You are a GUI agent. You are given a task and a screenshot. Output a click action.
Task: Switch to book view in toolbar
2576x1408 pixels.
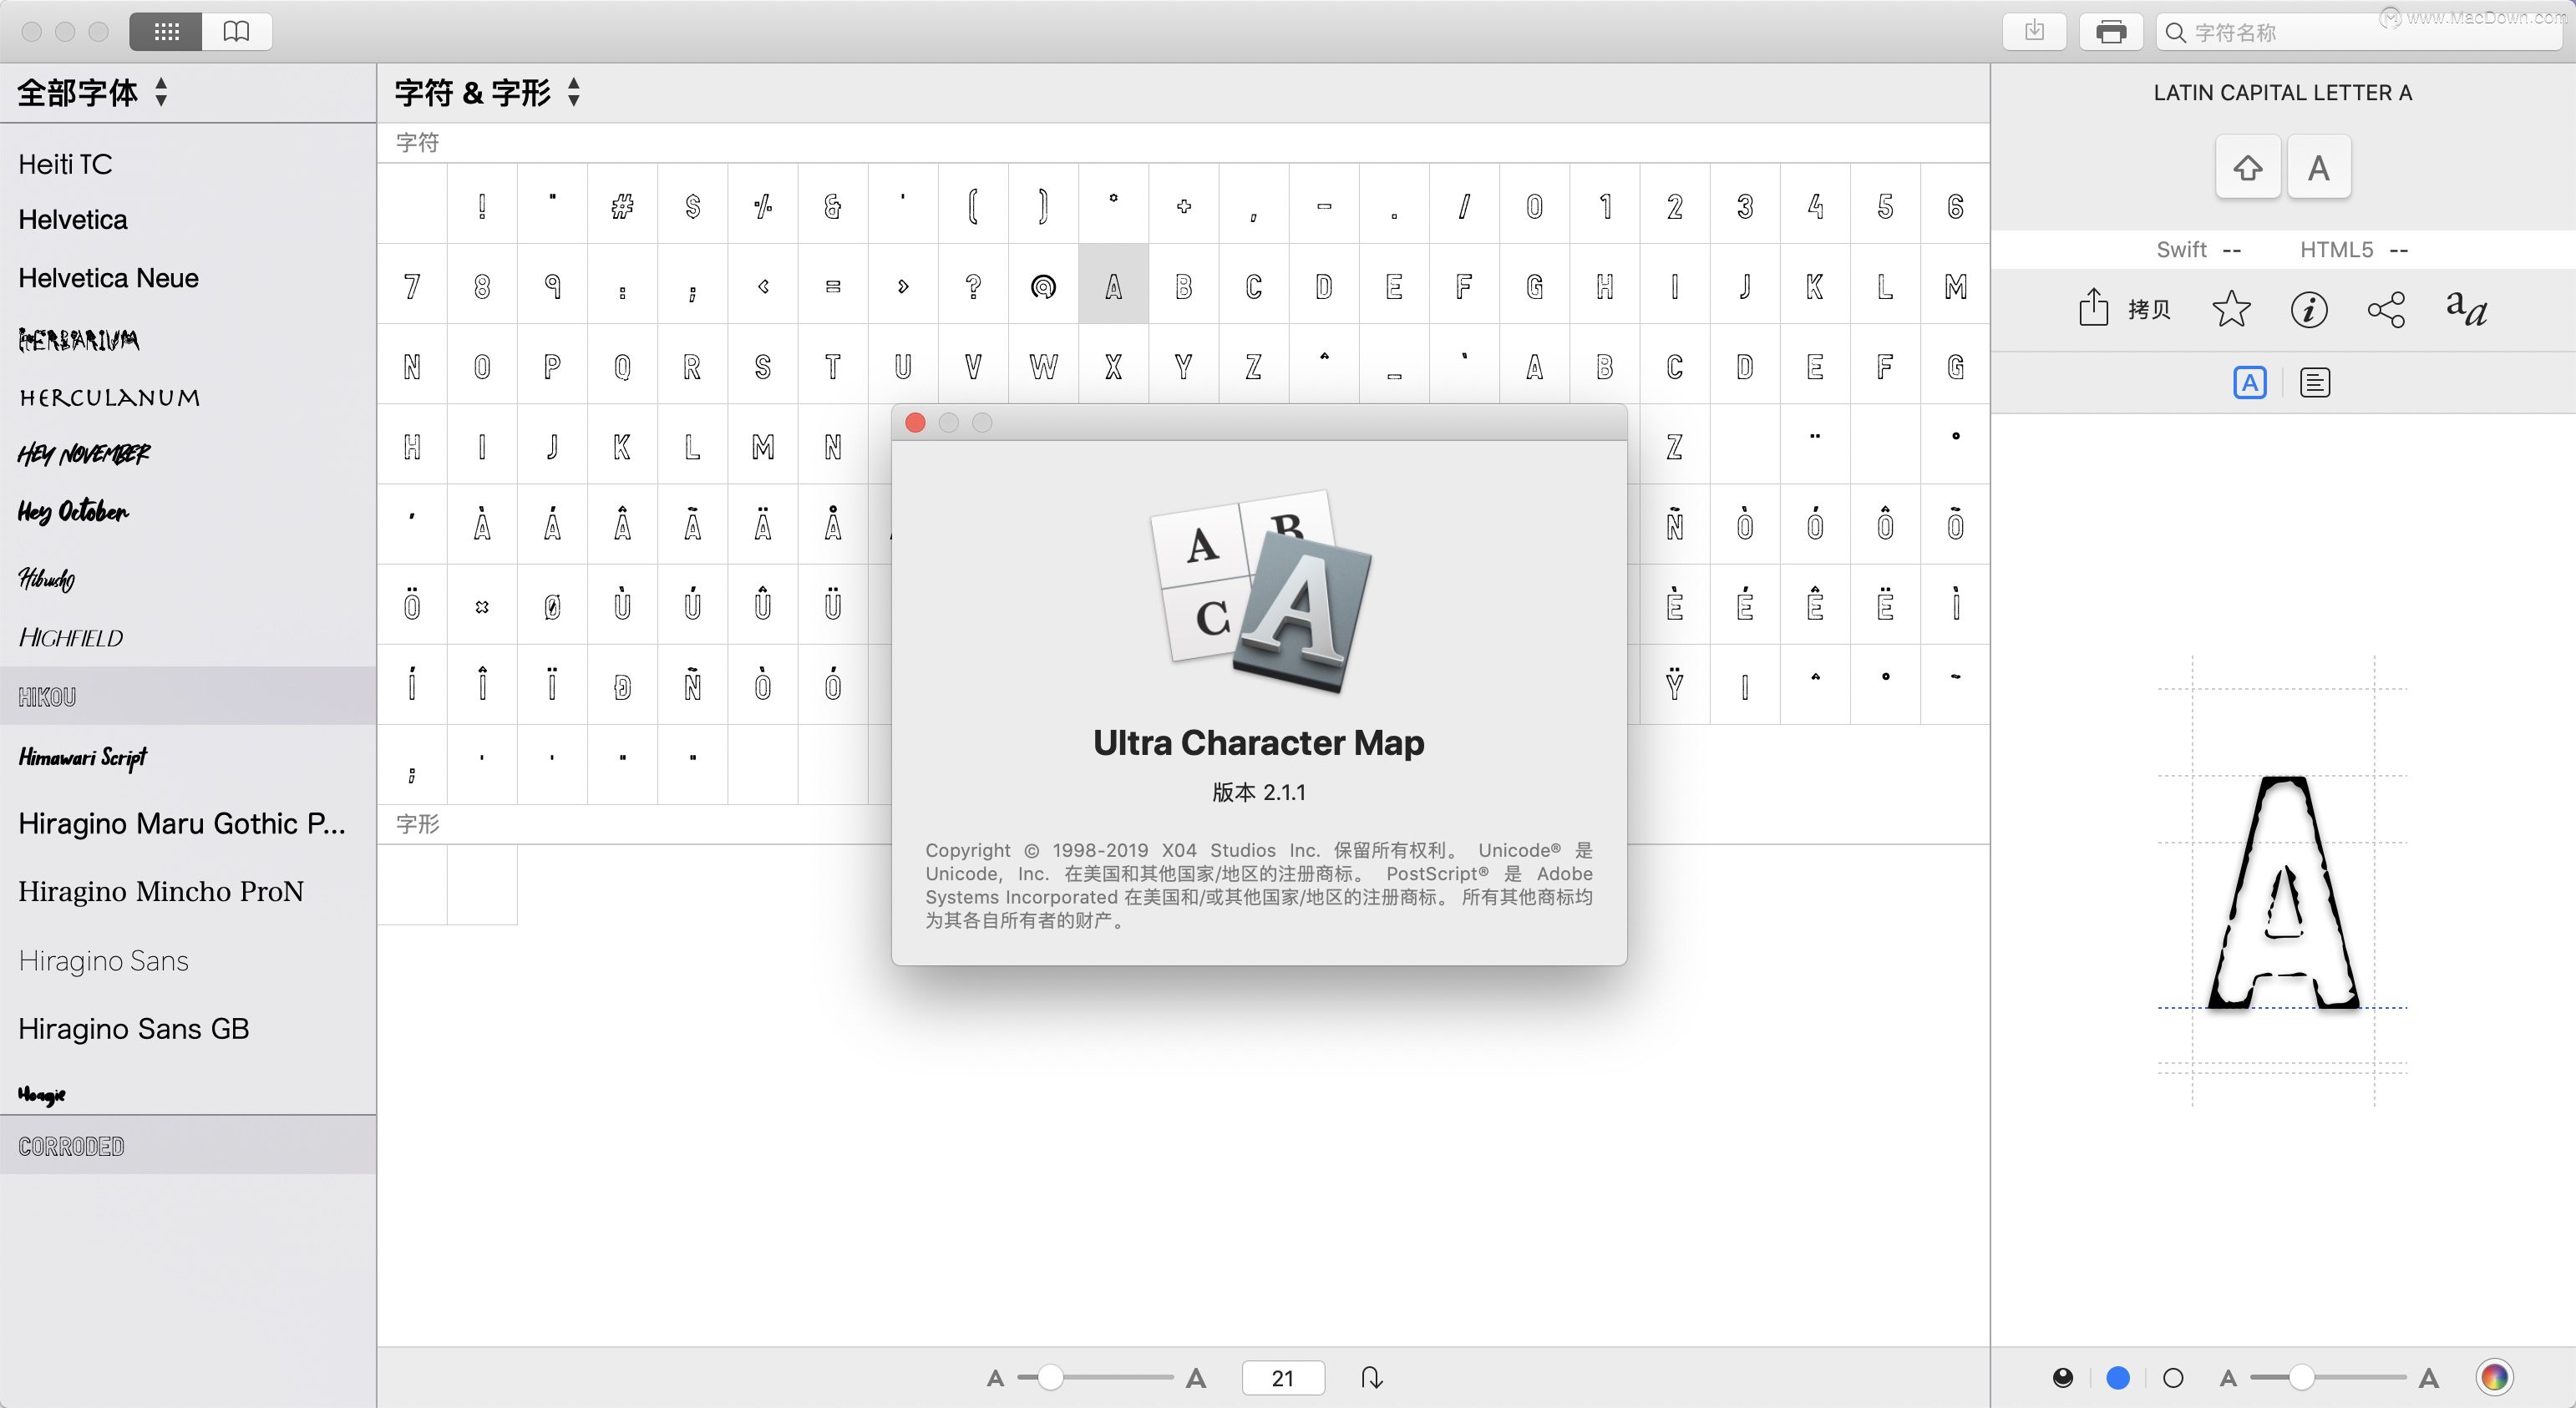coord(237,32)
